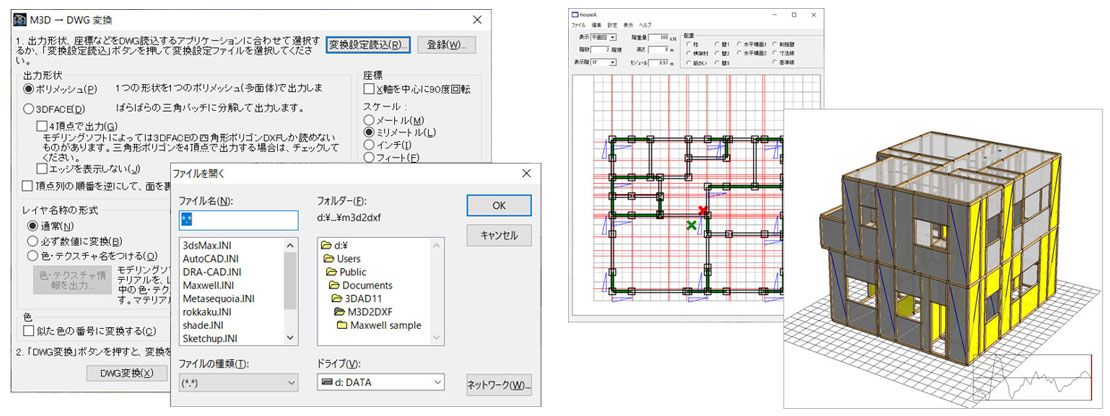Viewport: 1110px width, 416px height.
Task: Select the 3DFACE(D) output shape radio button
Action: [27, 108]
